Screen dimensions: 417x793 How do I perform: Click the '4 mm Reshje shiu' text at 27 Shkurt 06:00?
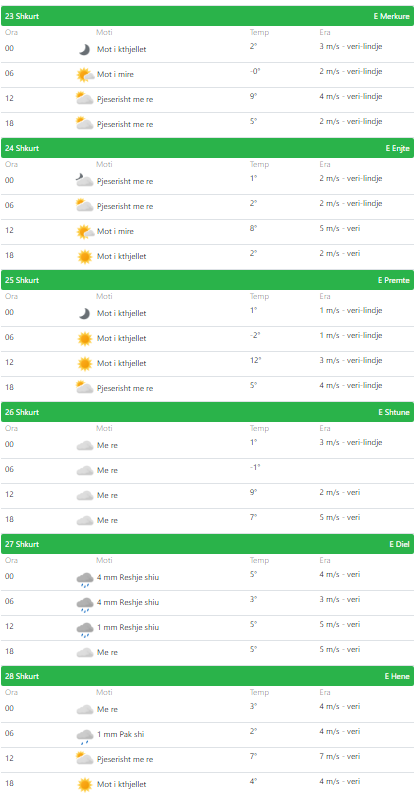pos(128,602)
